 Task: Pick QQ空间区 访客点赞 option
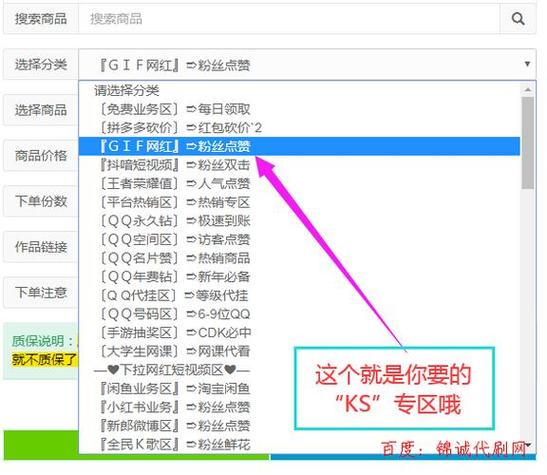(x=299, y=240)
